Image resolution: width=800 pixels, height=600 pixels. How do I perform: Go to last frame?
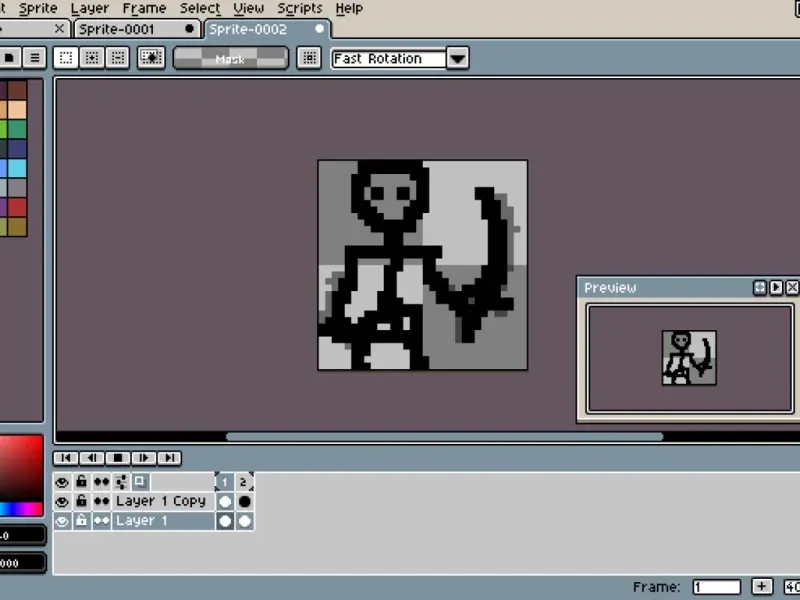[x=170, y=458]
